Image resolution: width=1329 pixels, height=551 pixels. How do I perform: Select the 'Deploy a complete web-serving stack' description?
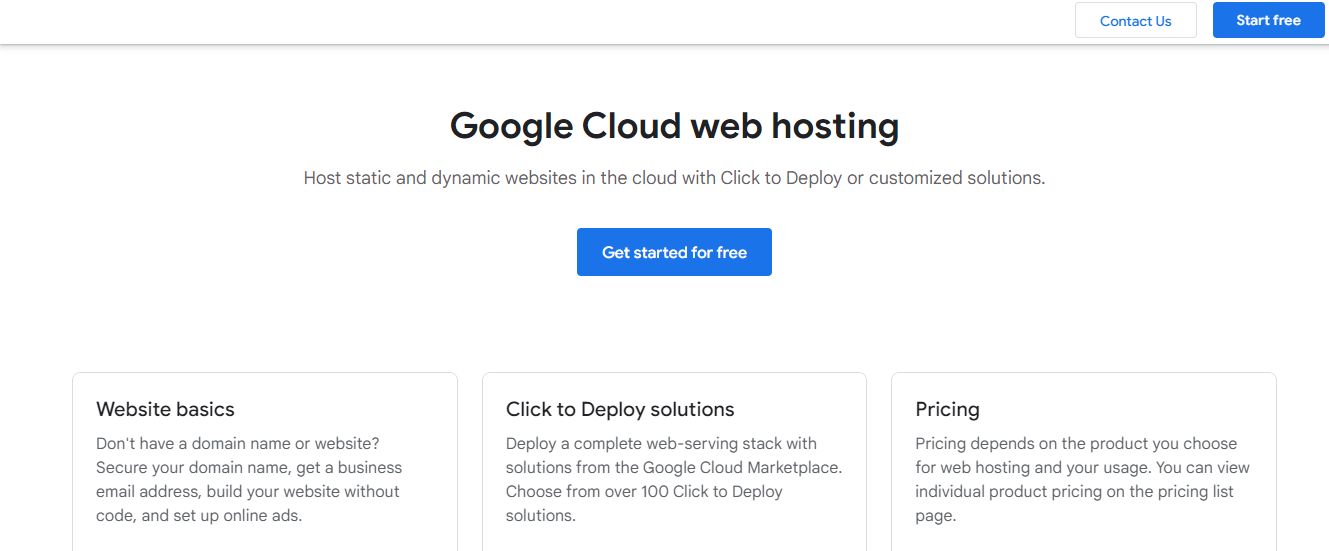pos(674,480)
